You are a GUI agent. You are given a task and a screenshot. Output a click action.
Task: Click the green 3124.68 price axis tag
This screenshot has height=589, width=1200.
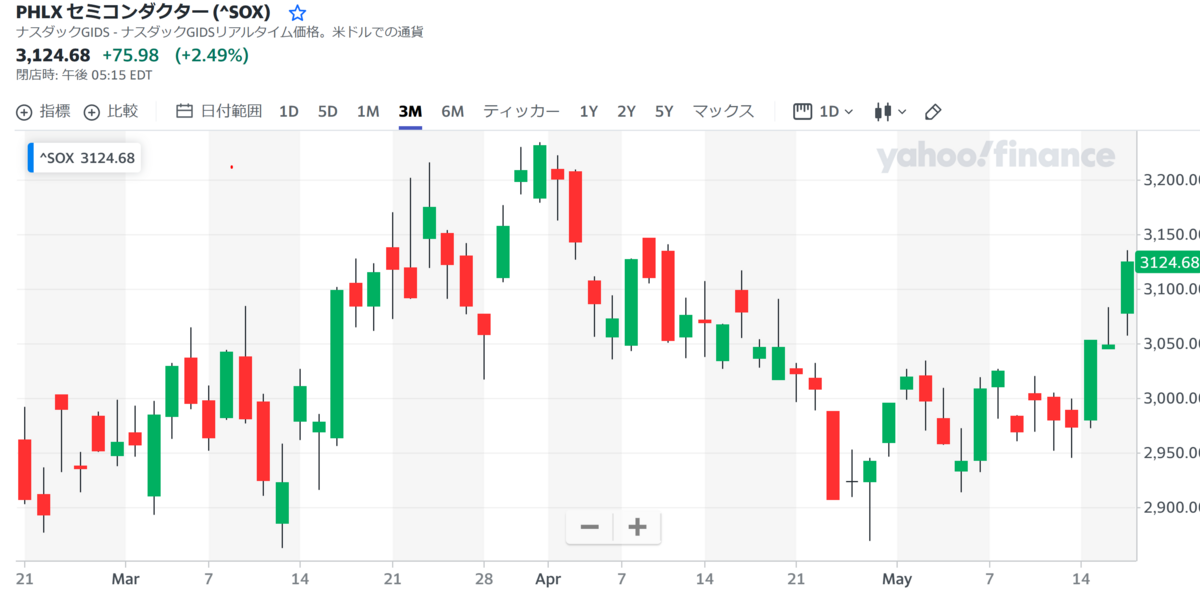1168,263
